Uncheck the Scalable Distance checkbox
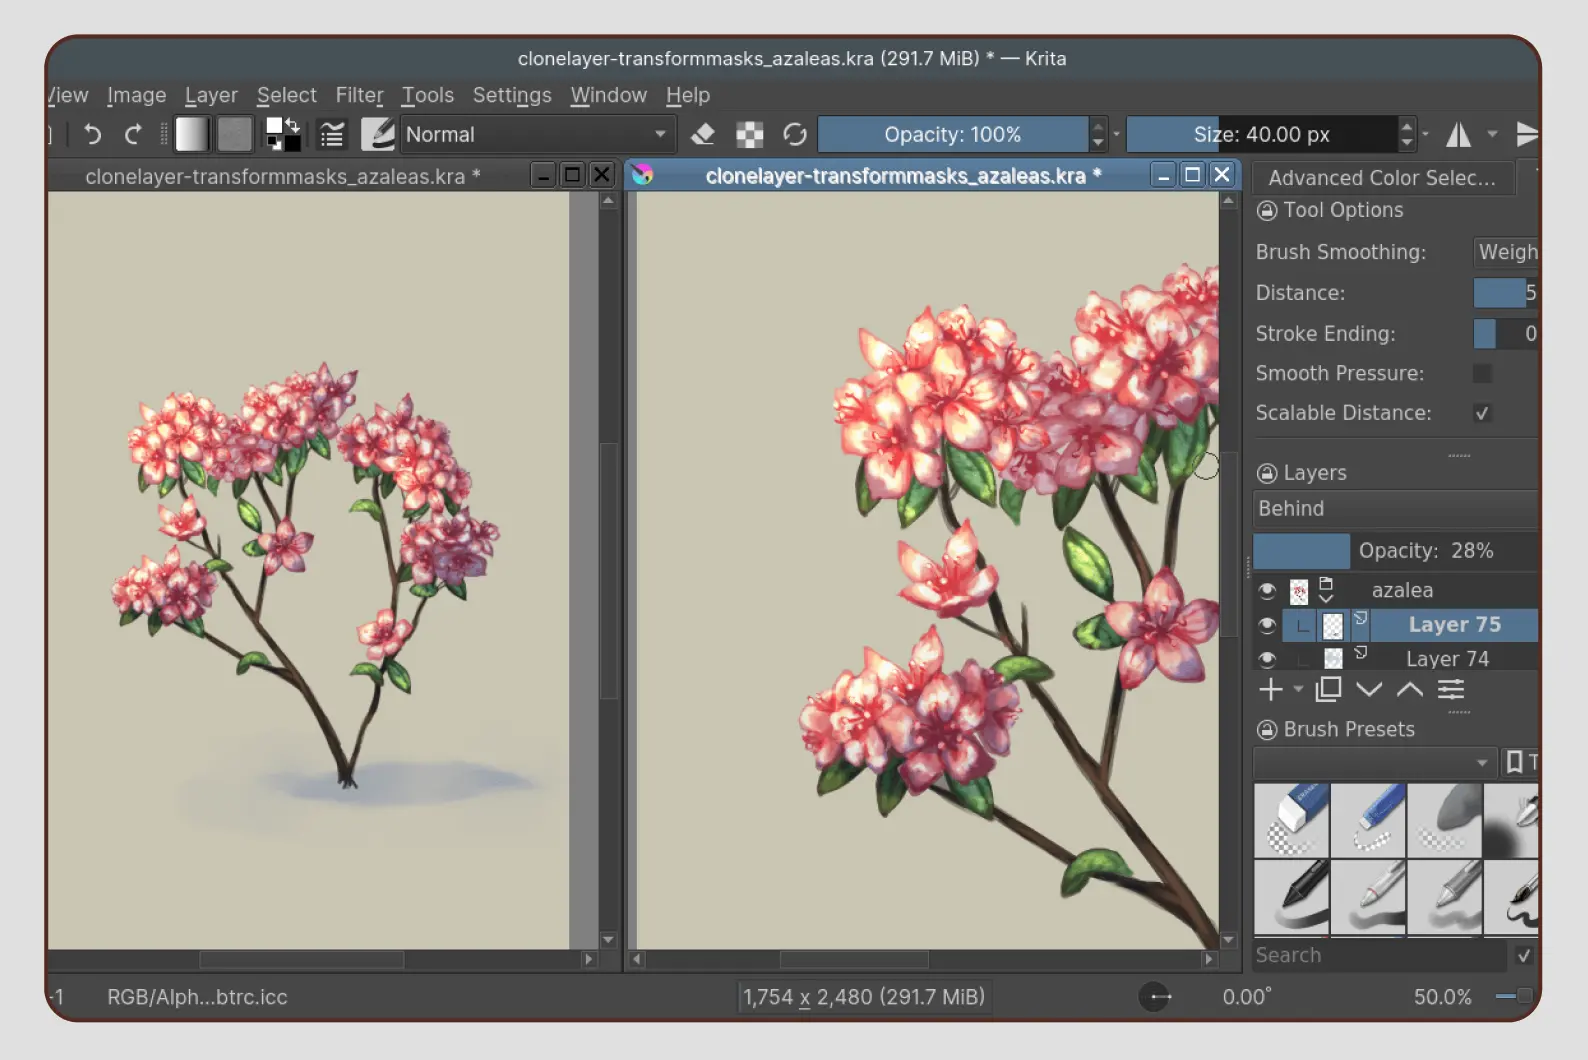 pyautogui.click(x=1482, y=413)
